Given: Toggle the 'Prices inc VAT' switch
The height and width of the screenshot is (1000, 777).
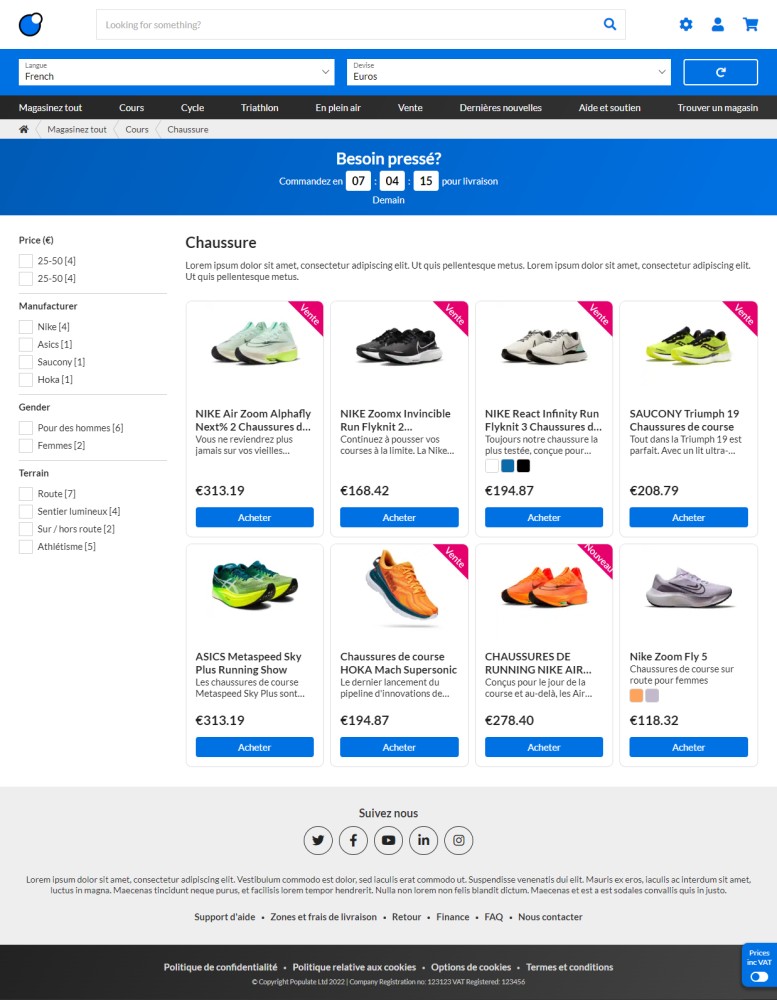Looking at the screenshot, I should pos(759,976).
